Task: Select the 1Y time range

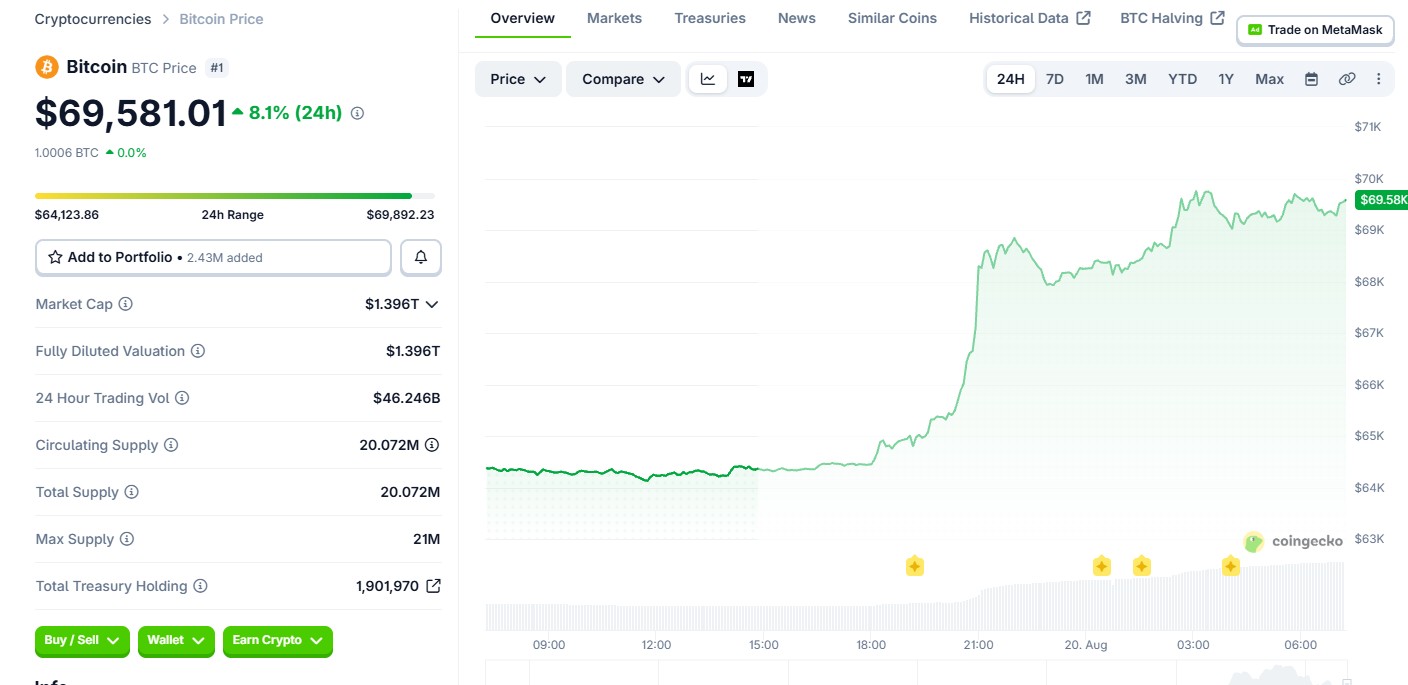Action: click(x=1226, y=79)
